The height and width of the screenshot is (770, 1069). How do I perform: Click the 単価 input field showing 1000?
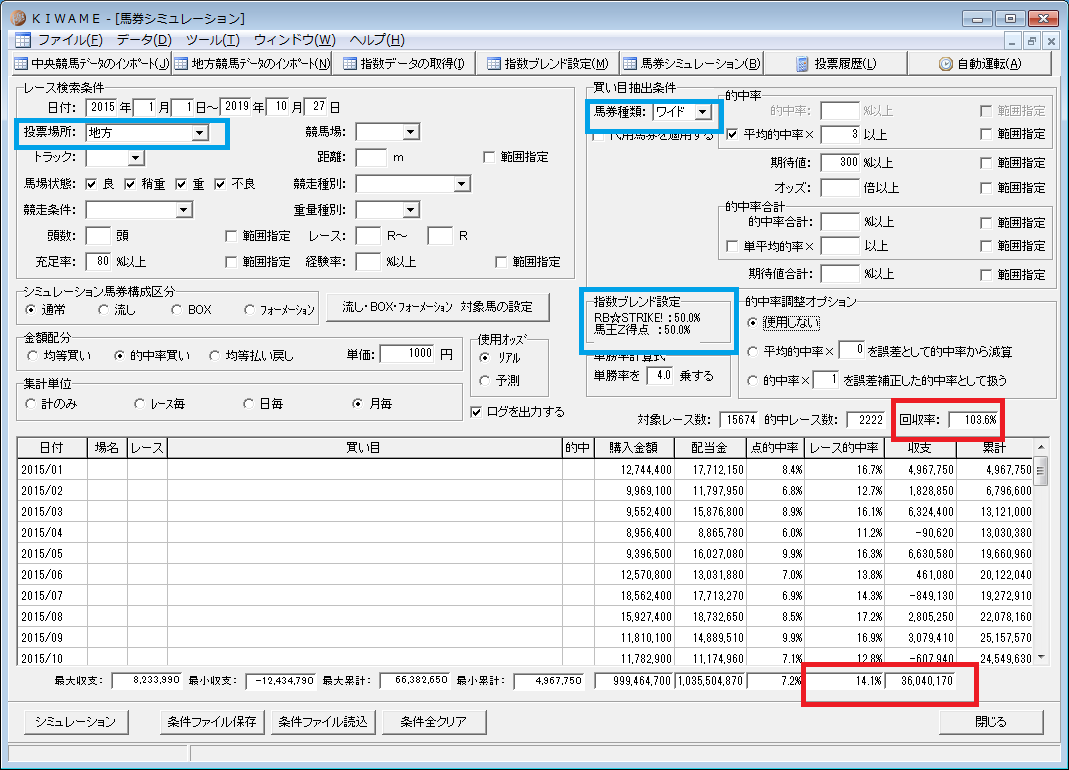[x=408, y=354]
